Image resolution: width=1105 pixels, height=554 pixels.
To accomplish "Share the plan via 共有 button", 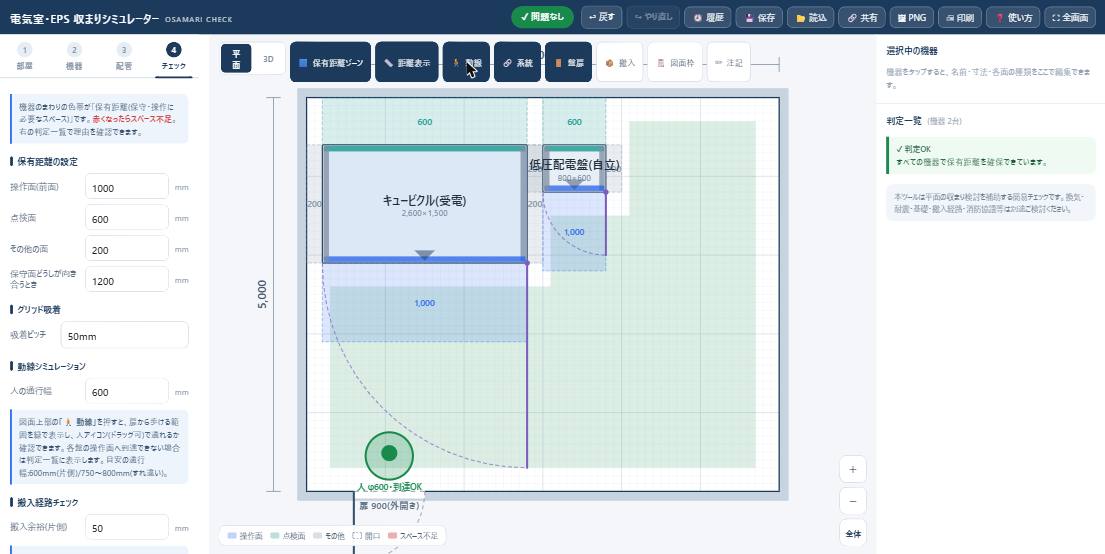I will click(x=862, y=18).
